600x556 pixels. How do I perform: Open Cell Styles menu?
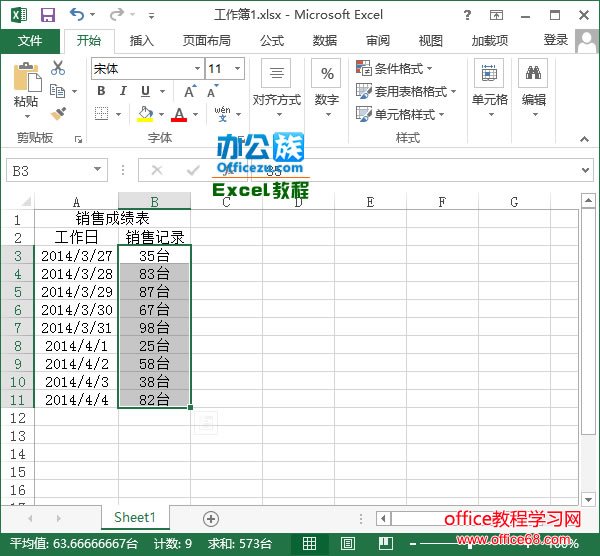[x=400, y=114]
